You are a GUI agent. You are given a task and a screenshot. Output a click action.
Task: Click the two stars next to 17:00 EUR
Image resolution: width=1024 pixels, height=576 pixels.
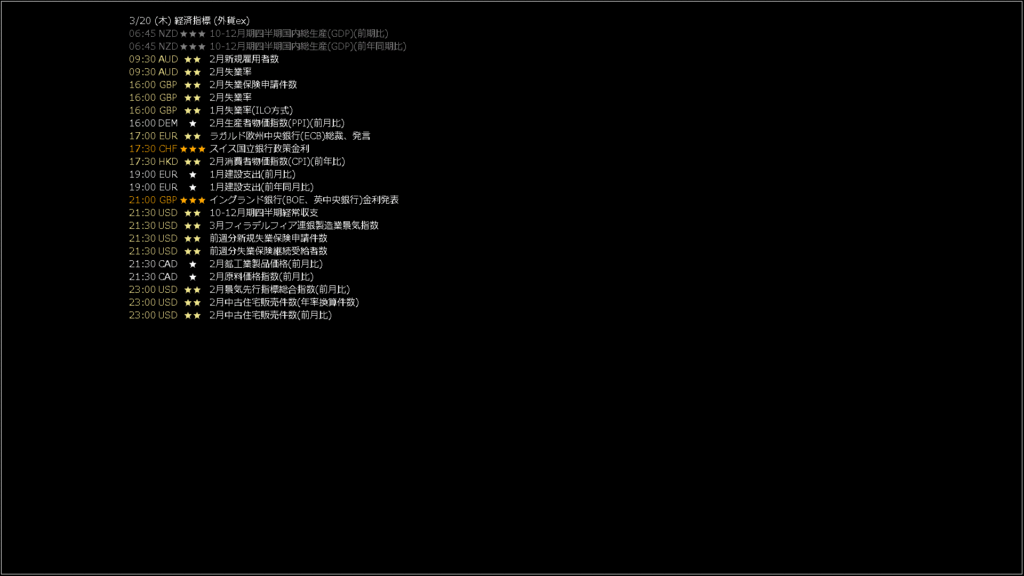click(193, 136)
